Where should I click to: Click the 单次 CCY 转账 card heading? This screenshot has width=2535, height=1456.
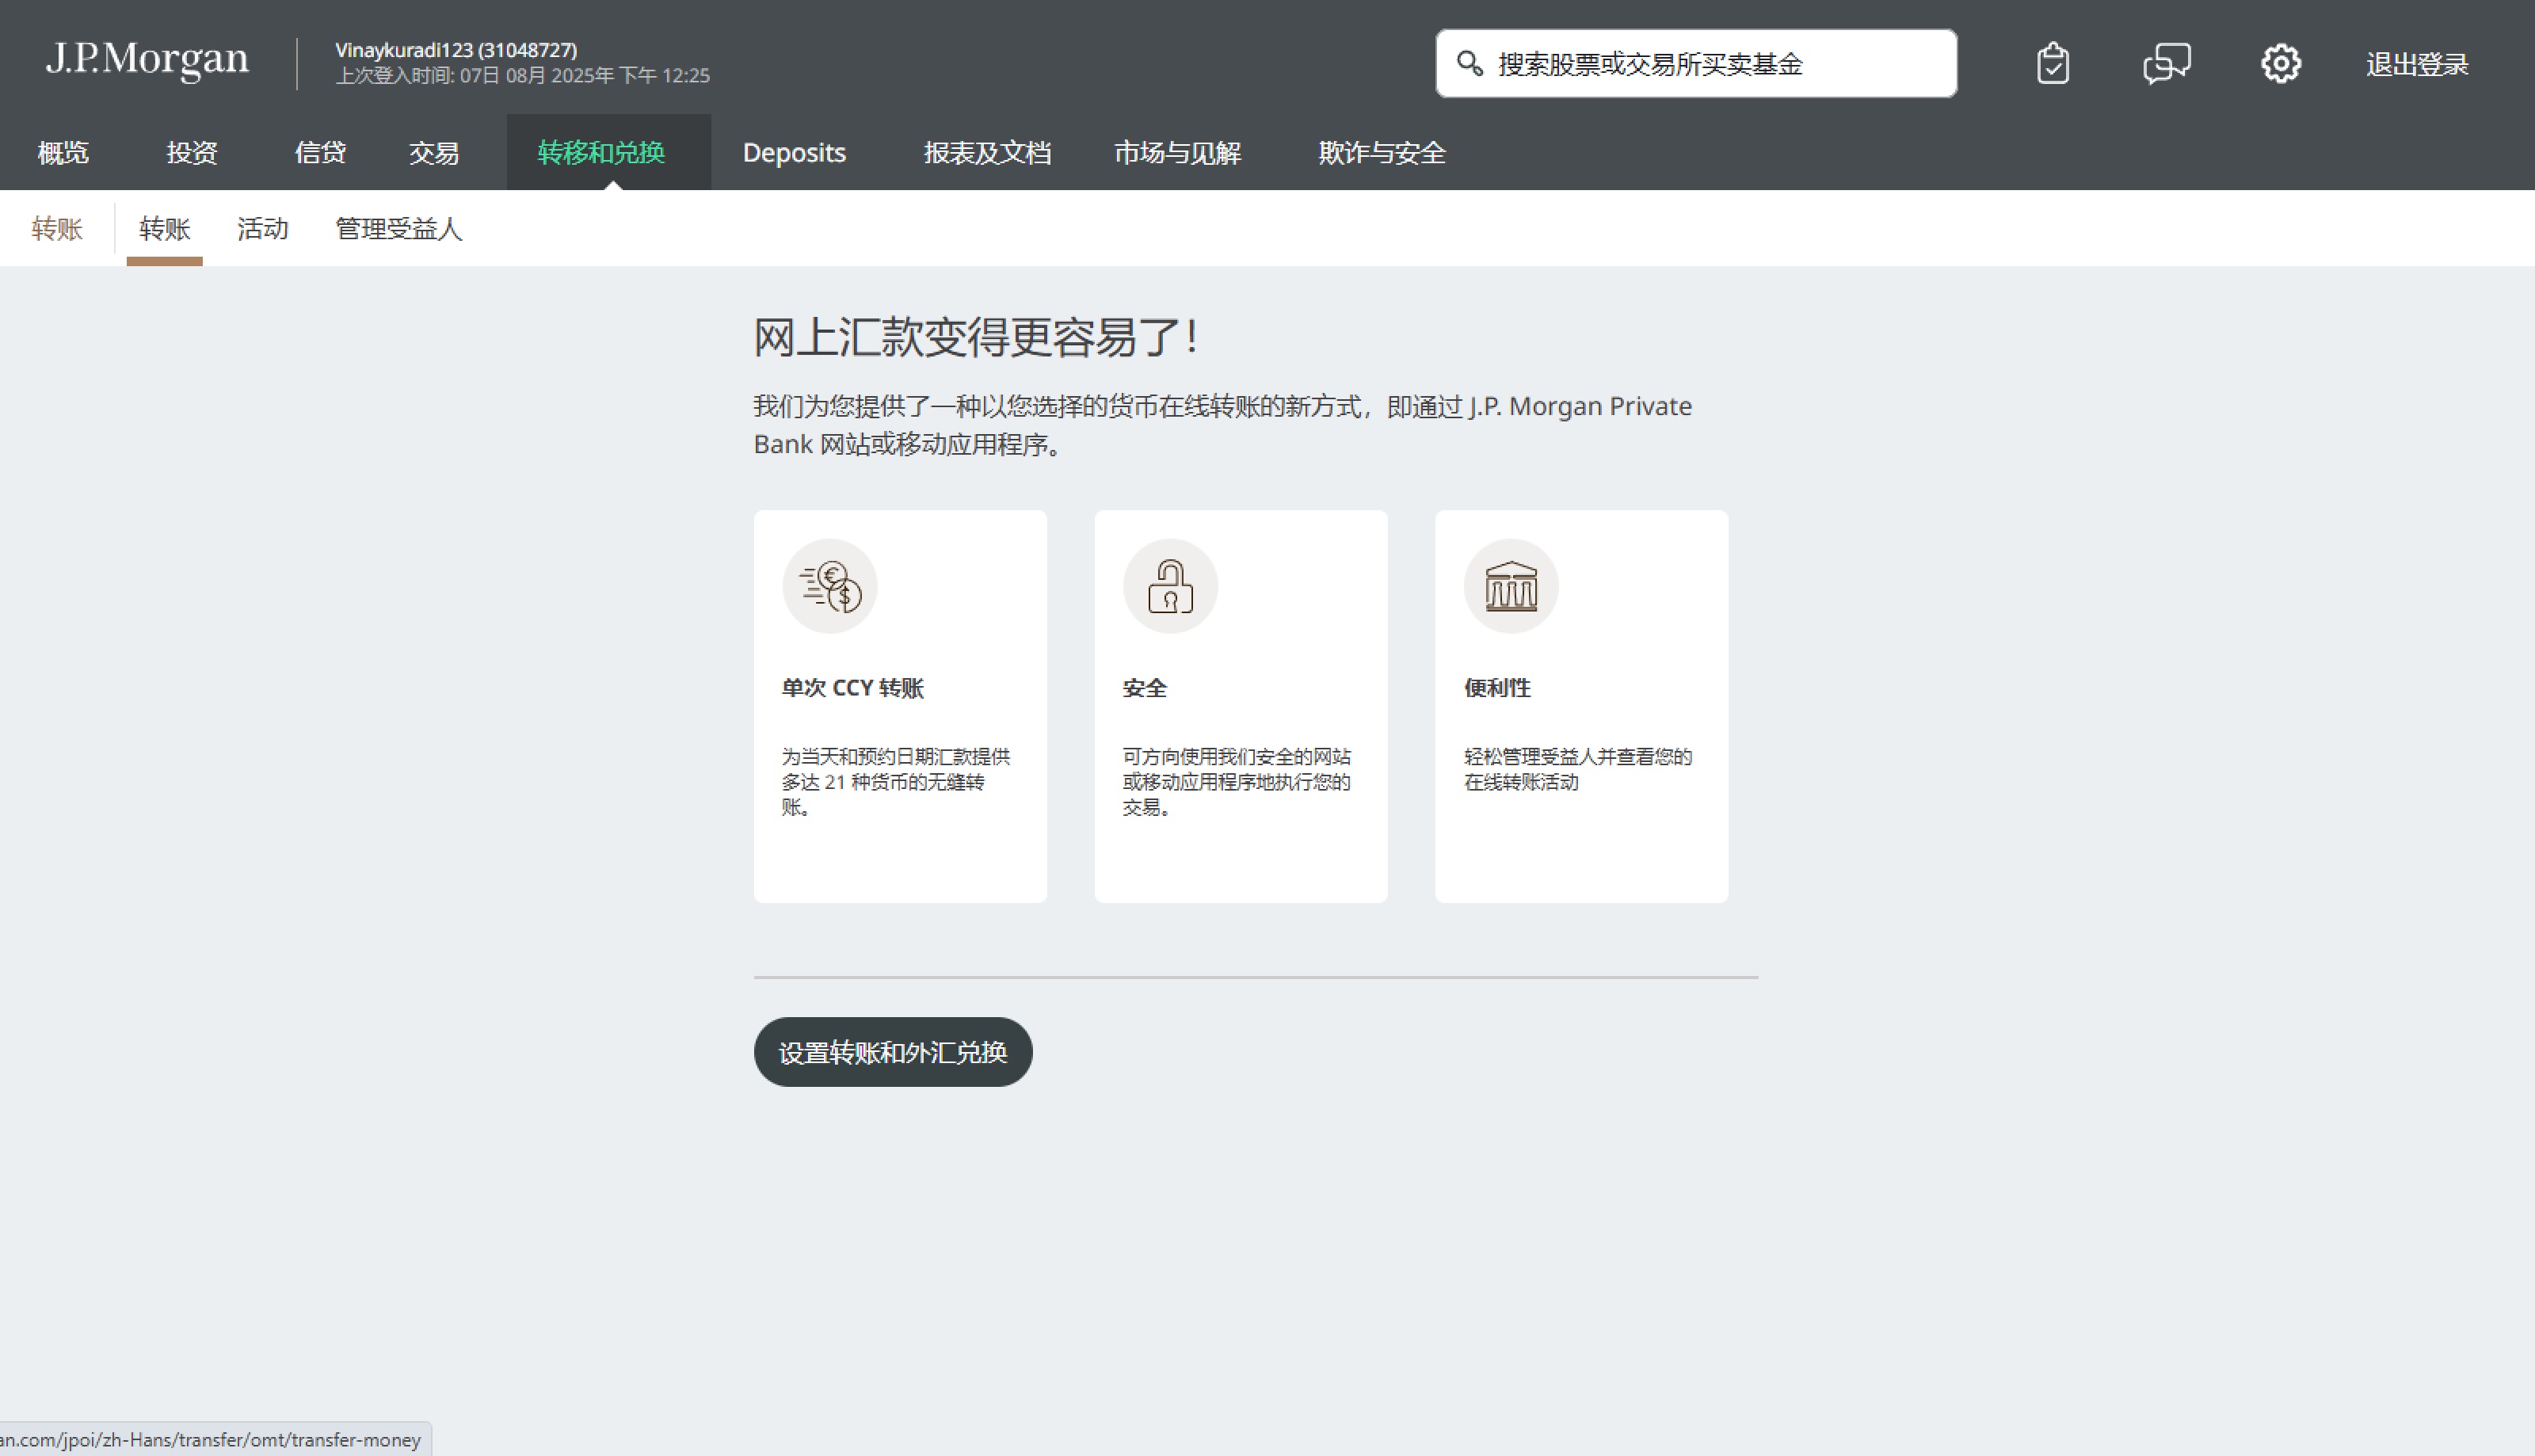pyautogui.click(x=853, y=688)
